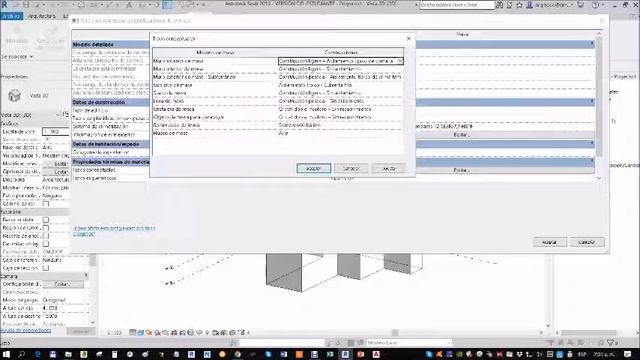Click Cancelar in the energy settings dialog
The width and height of the screenshot is (640, 360).
(587, 242)
